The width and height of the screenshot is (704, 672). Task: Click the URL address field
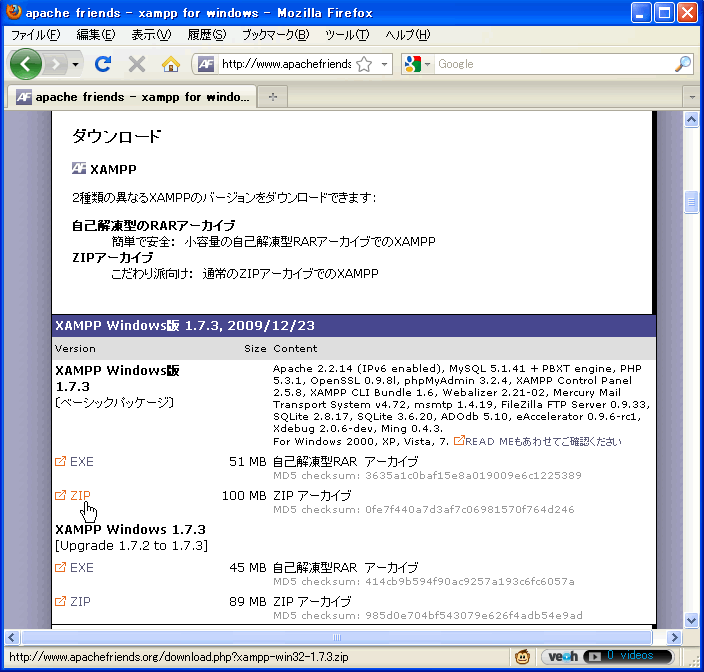286,64
